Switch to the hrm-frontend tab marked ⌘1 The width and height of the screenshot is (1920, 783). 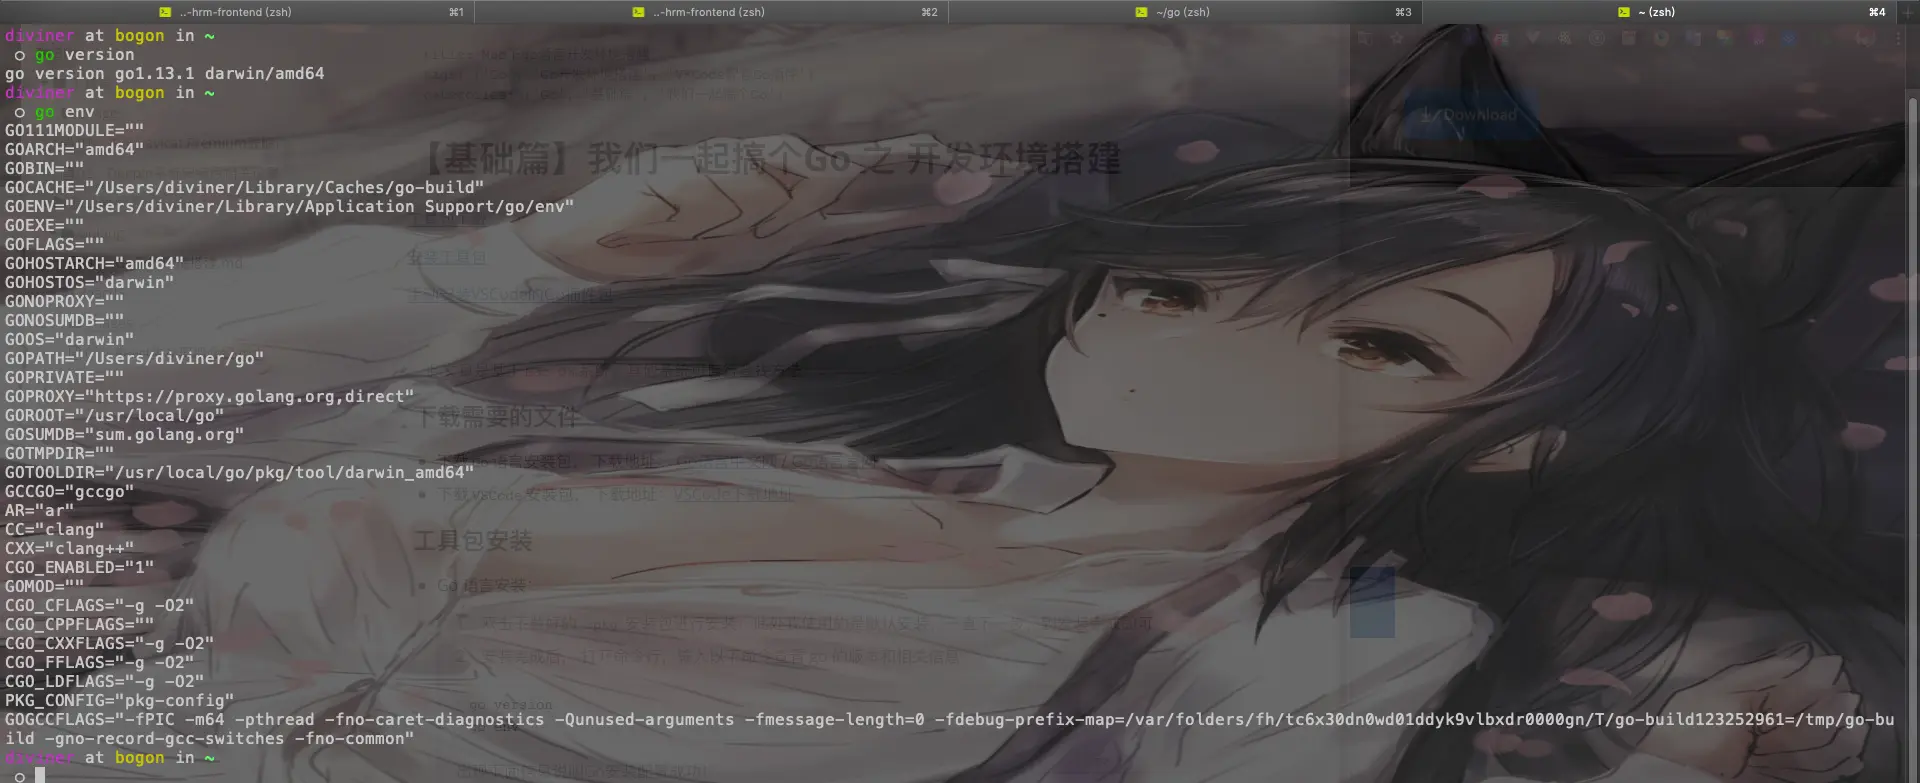237,12
